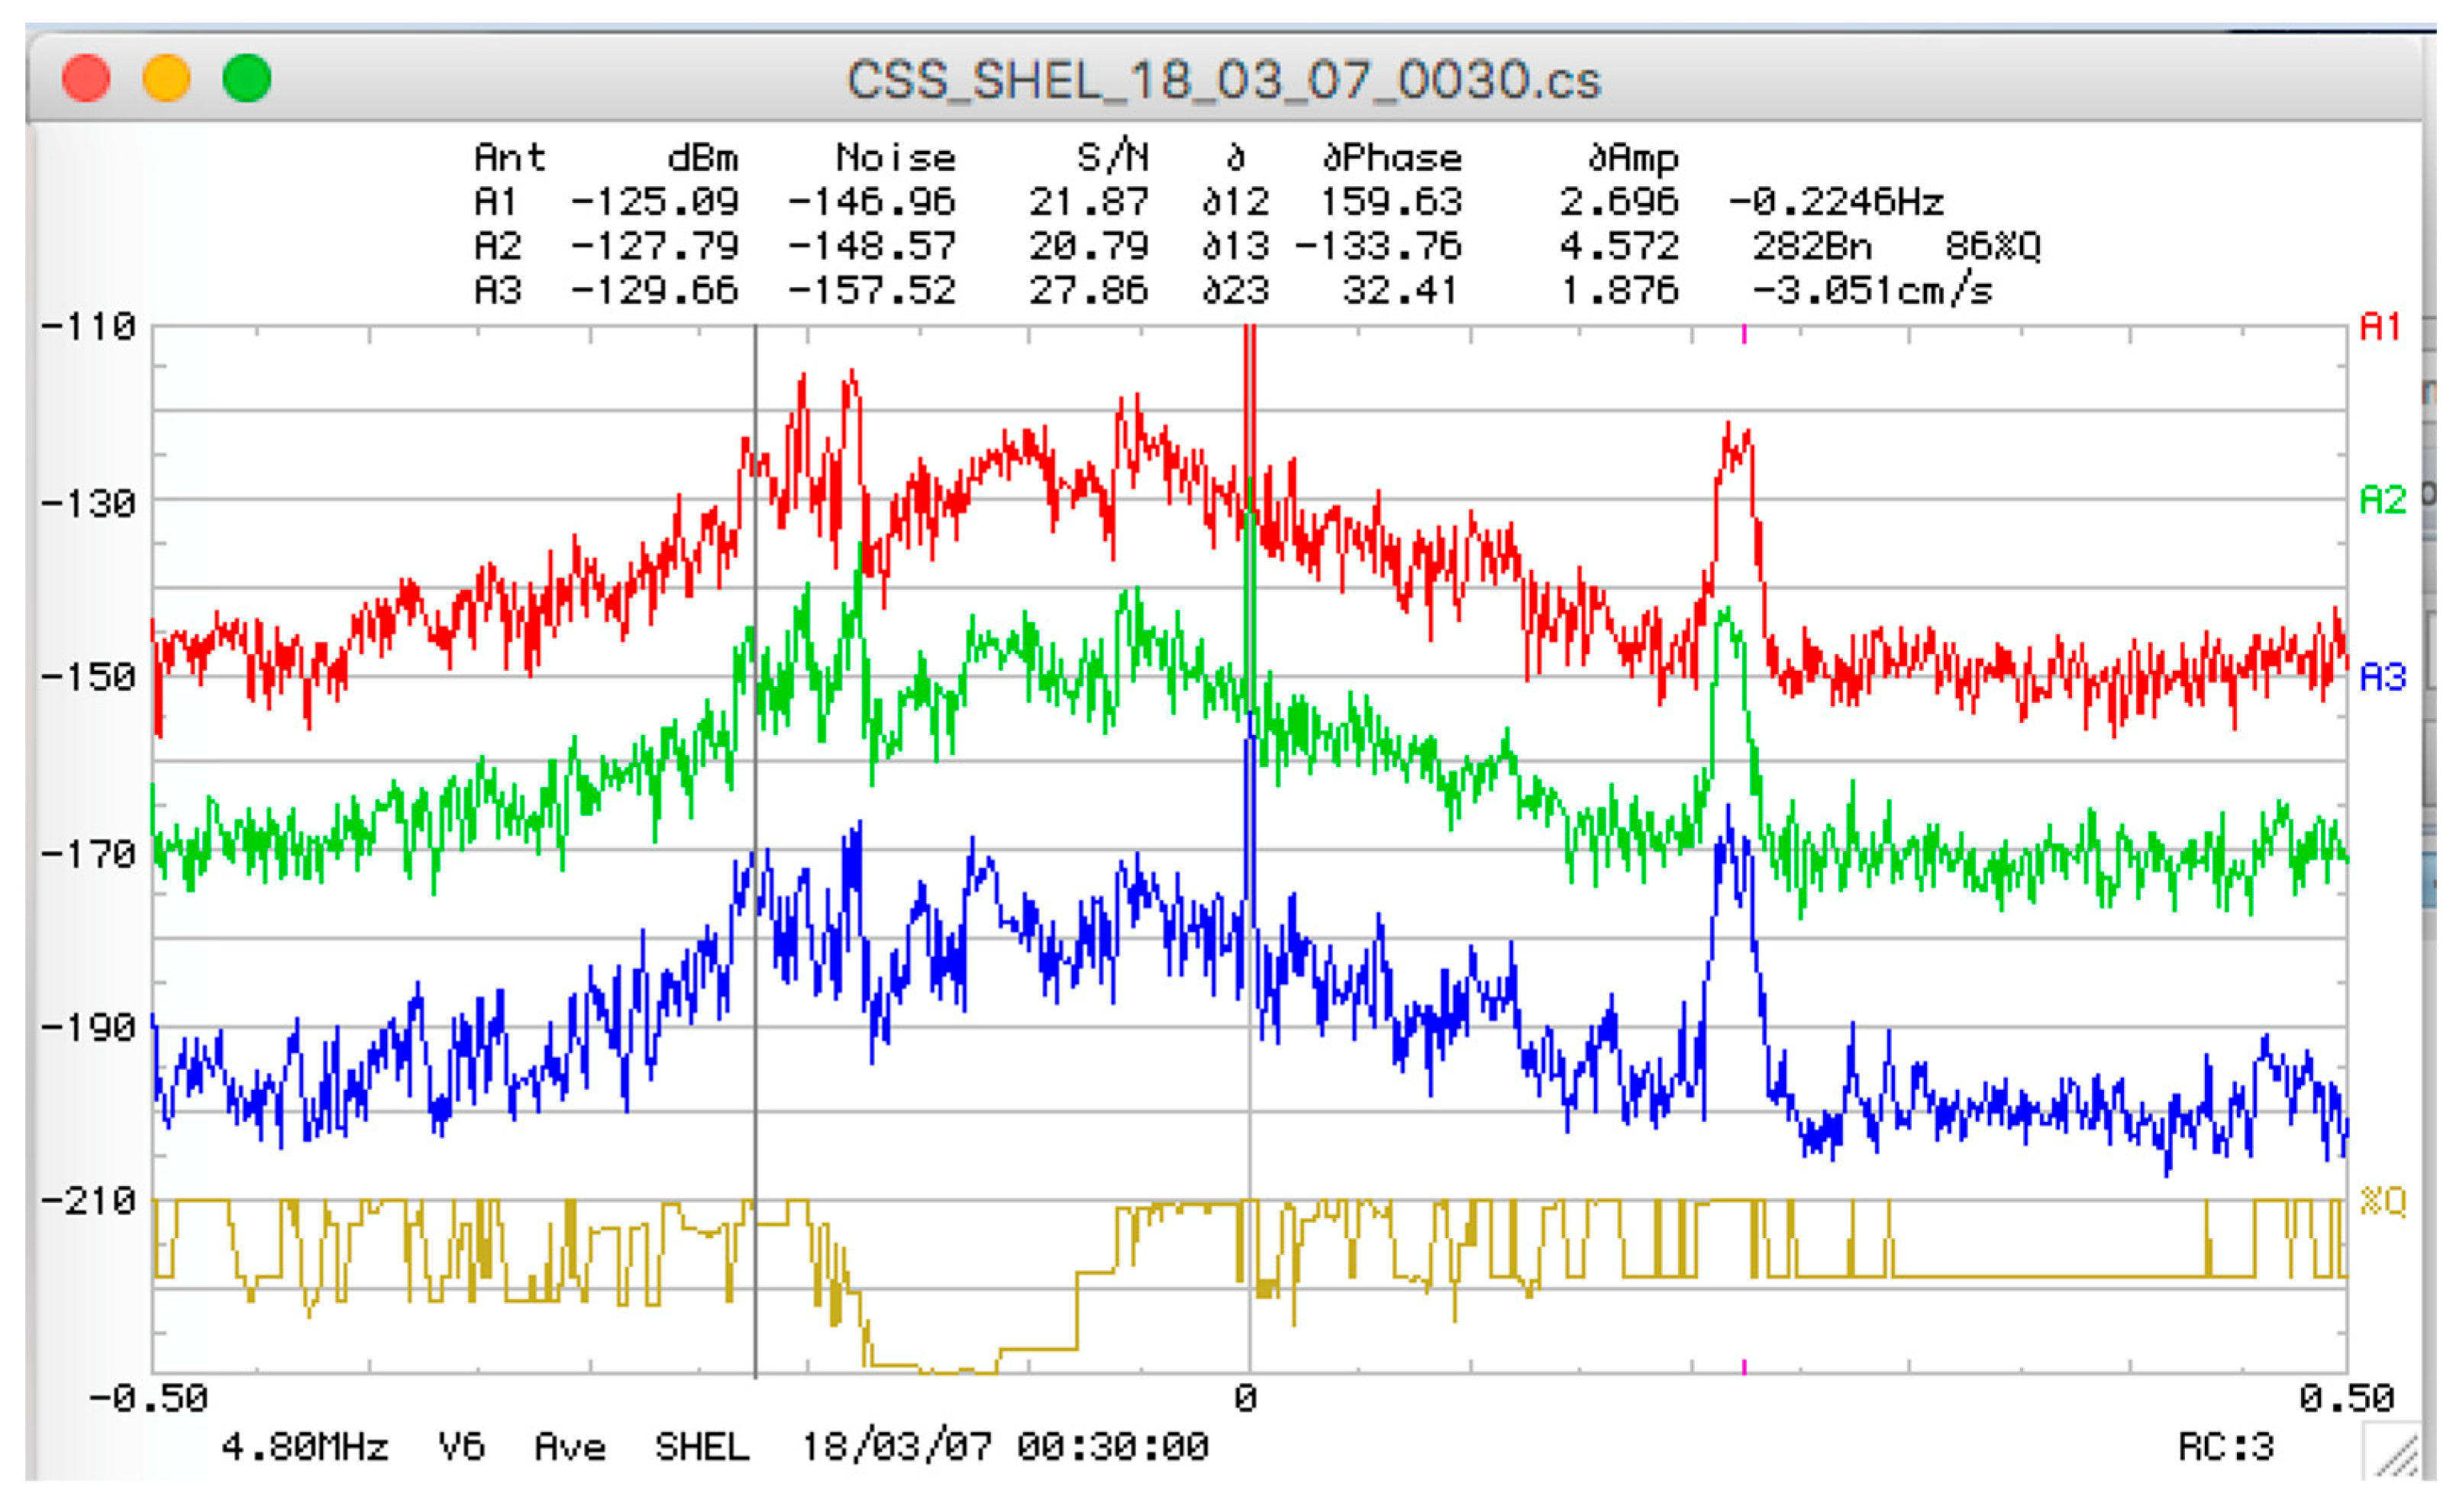
Task: Click the phase value 159.63
Action: pyautogui.click(x=1391, y=203)
